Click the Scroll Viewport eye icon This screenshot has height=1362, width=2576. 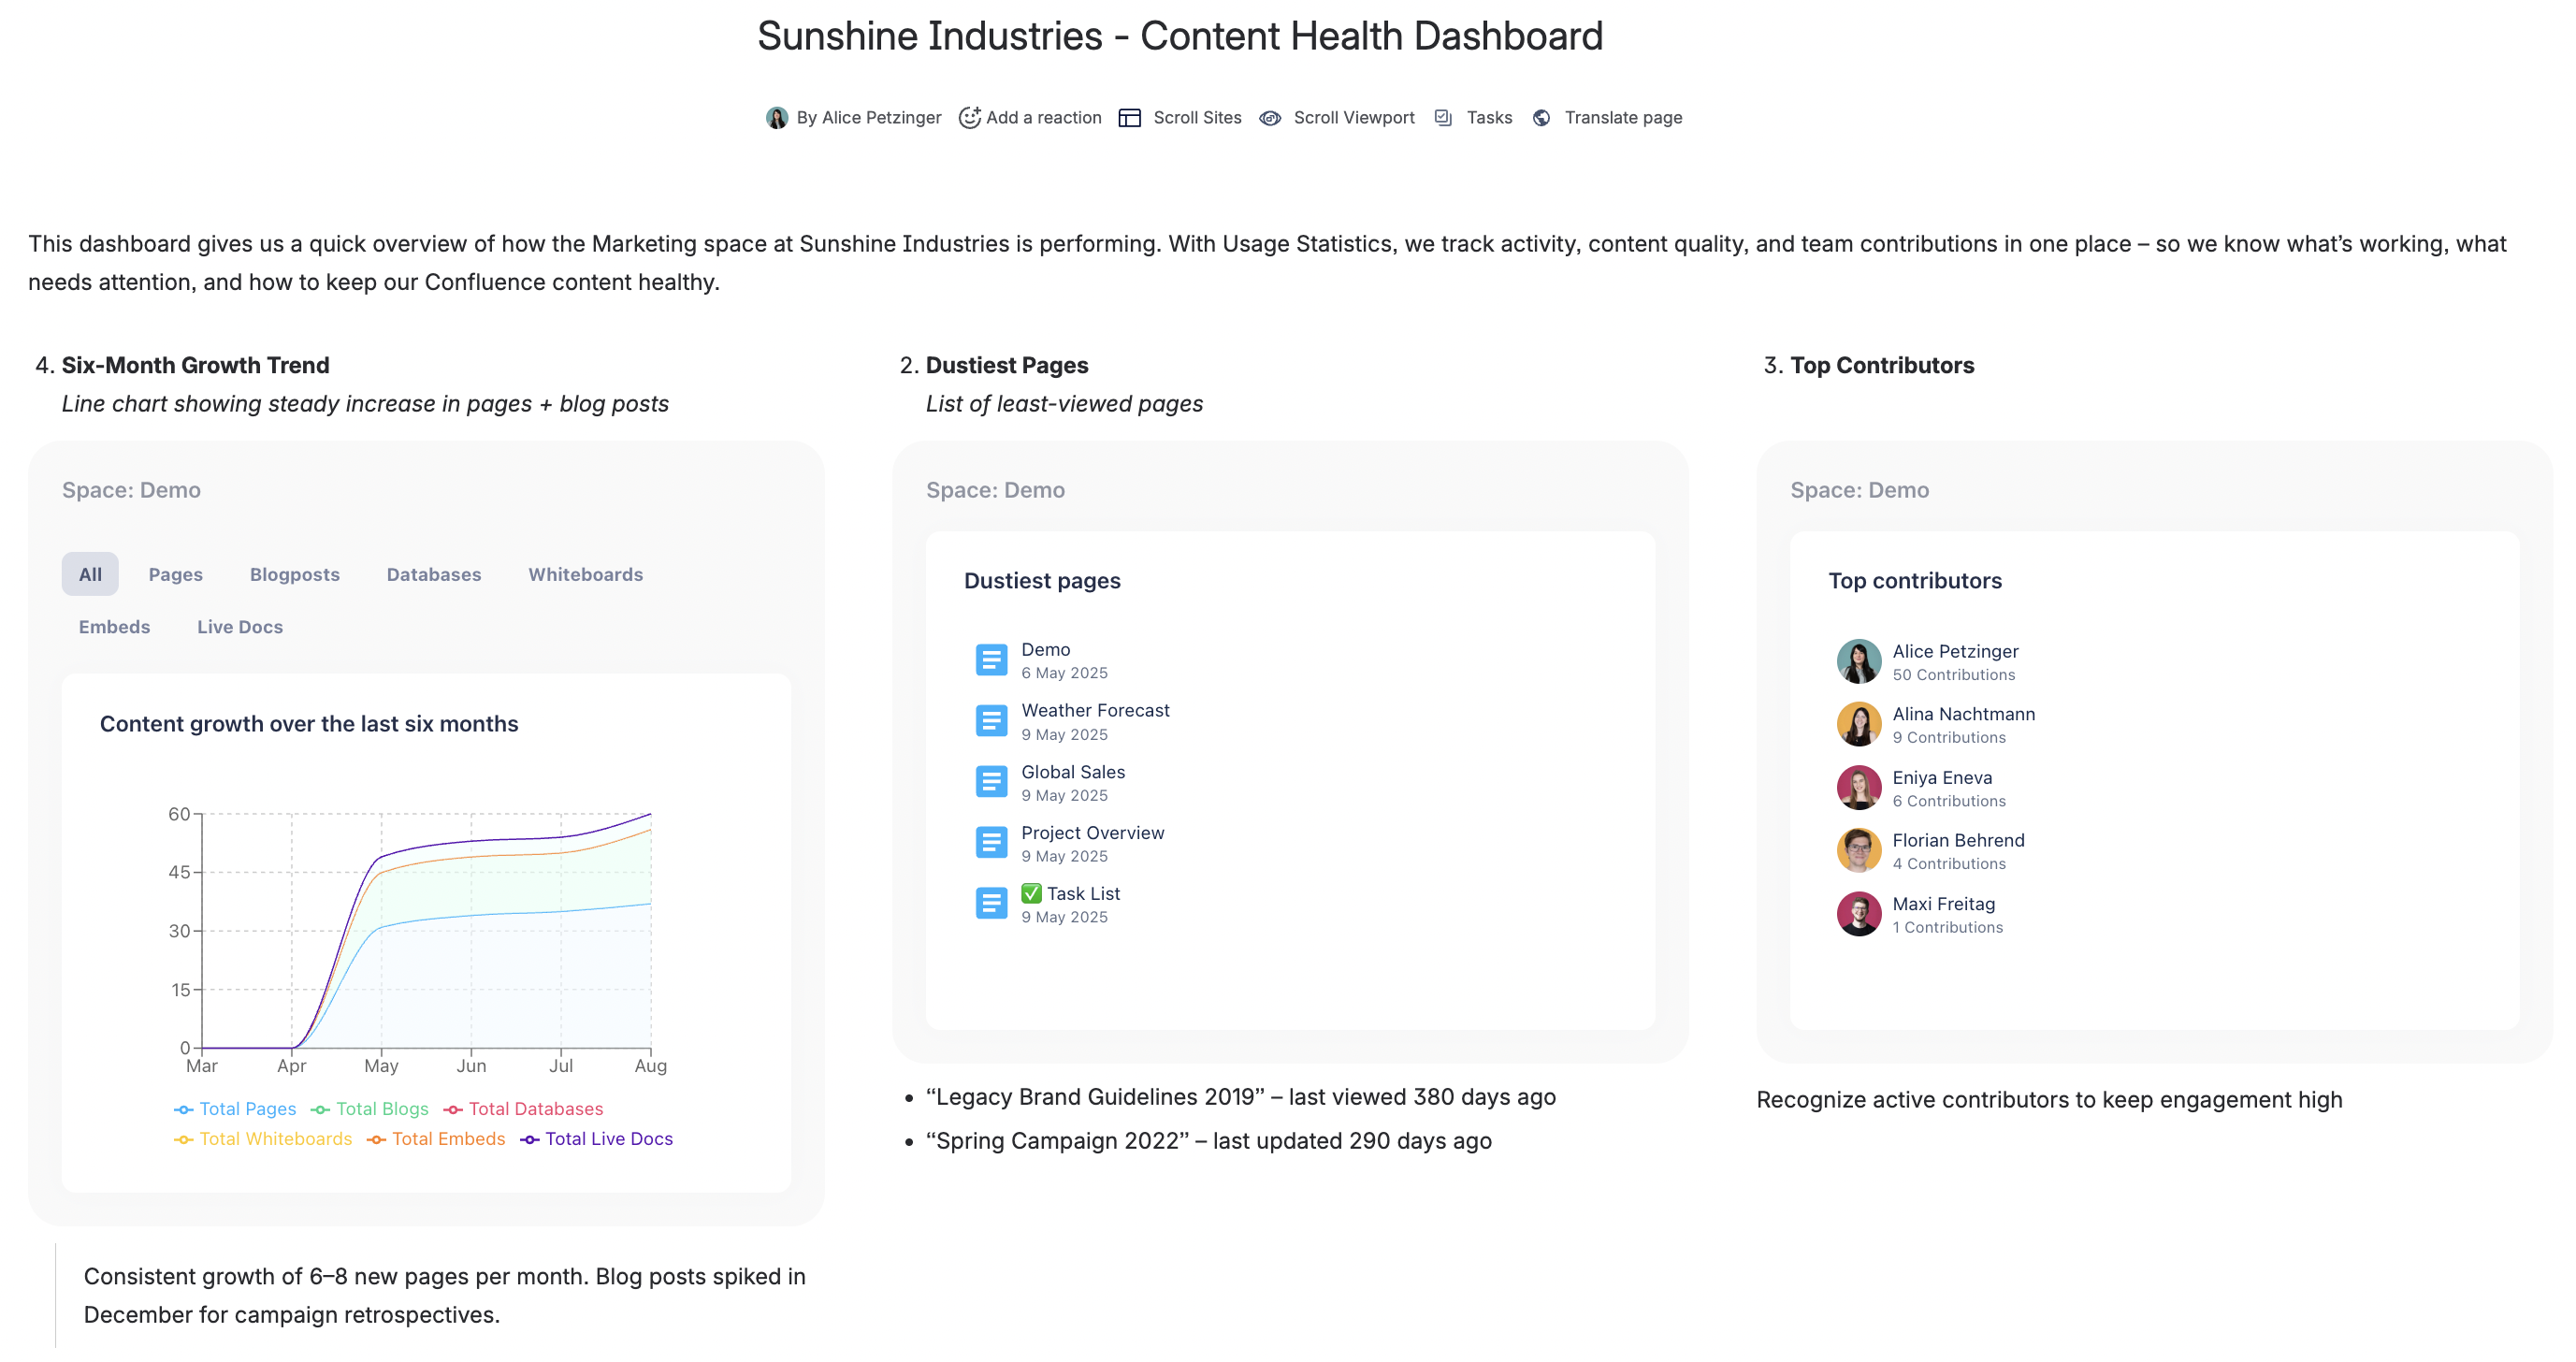coord(1270,118)
